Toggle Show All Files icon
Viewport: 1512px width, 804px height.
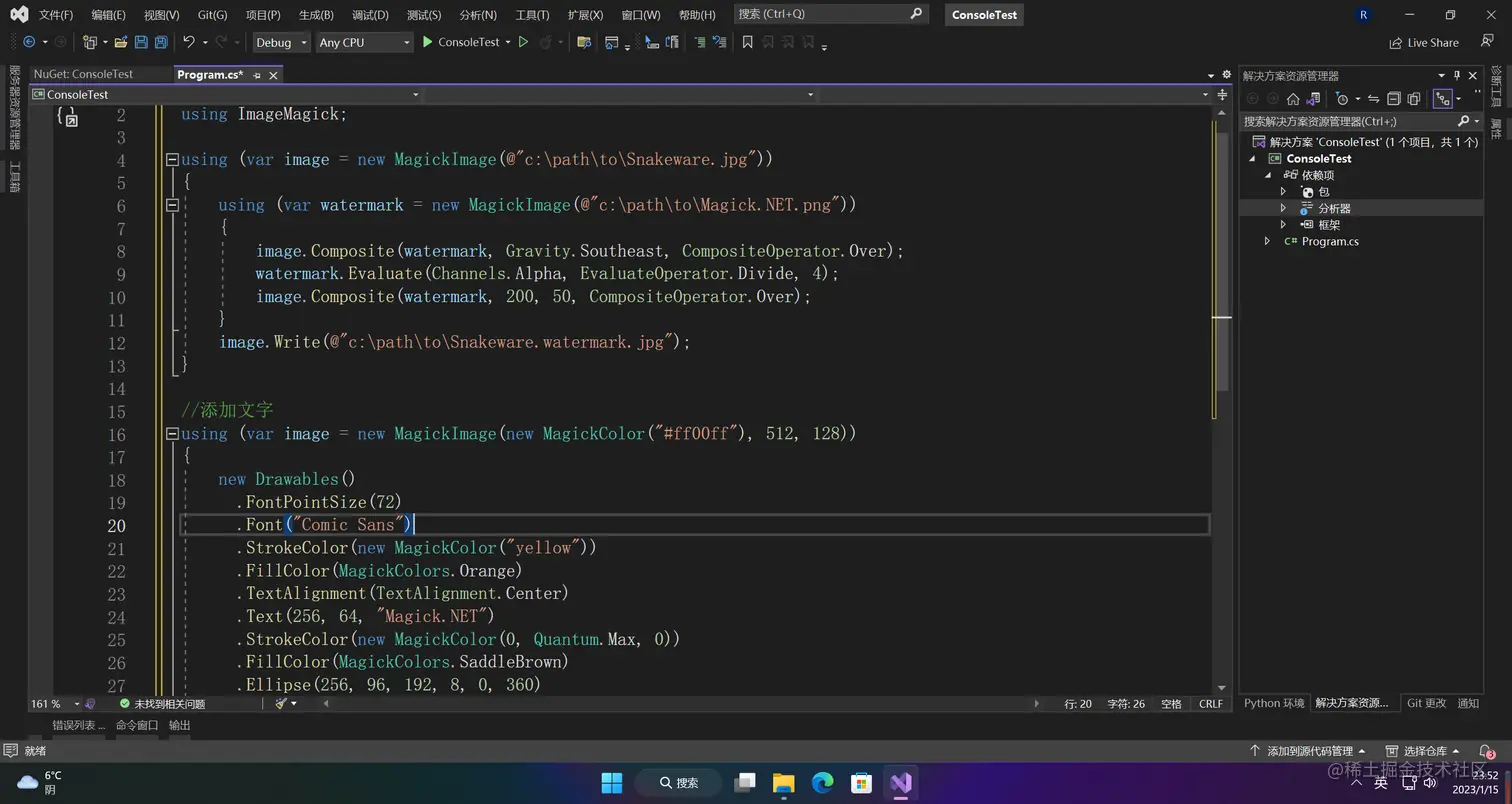[x=1413, y=99]
